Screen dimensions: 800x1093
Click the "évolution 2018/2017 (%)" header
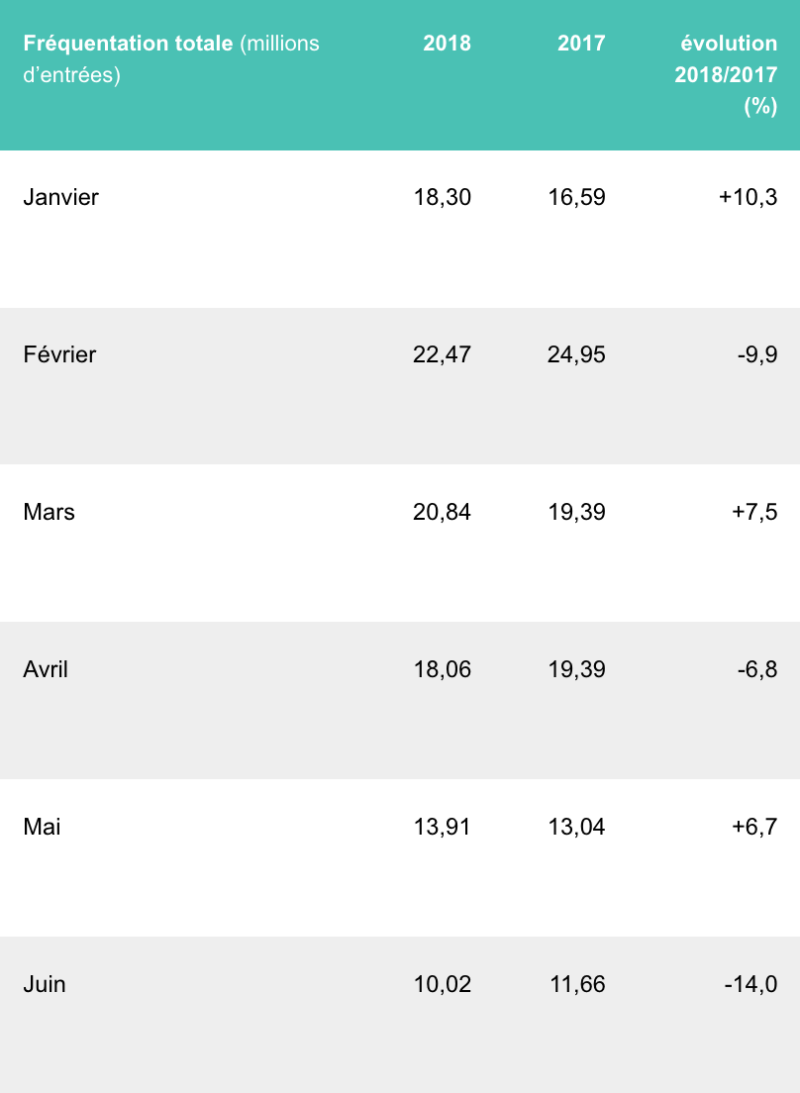726,75
